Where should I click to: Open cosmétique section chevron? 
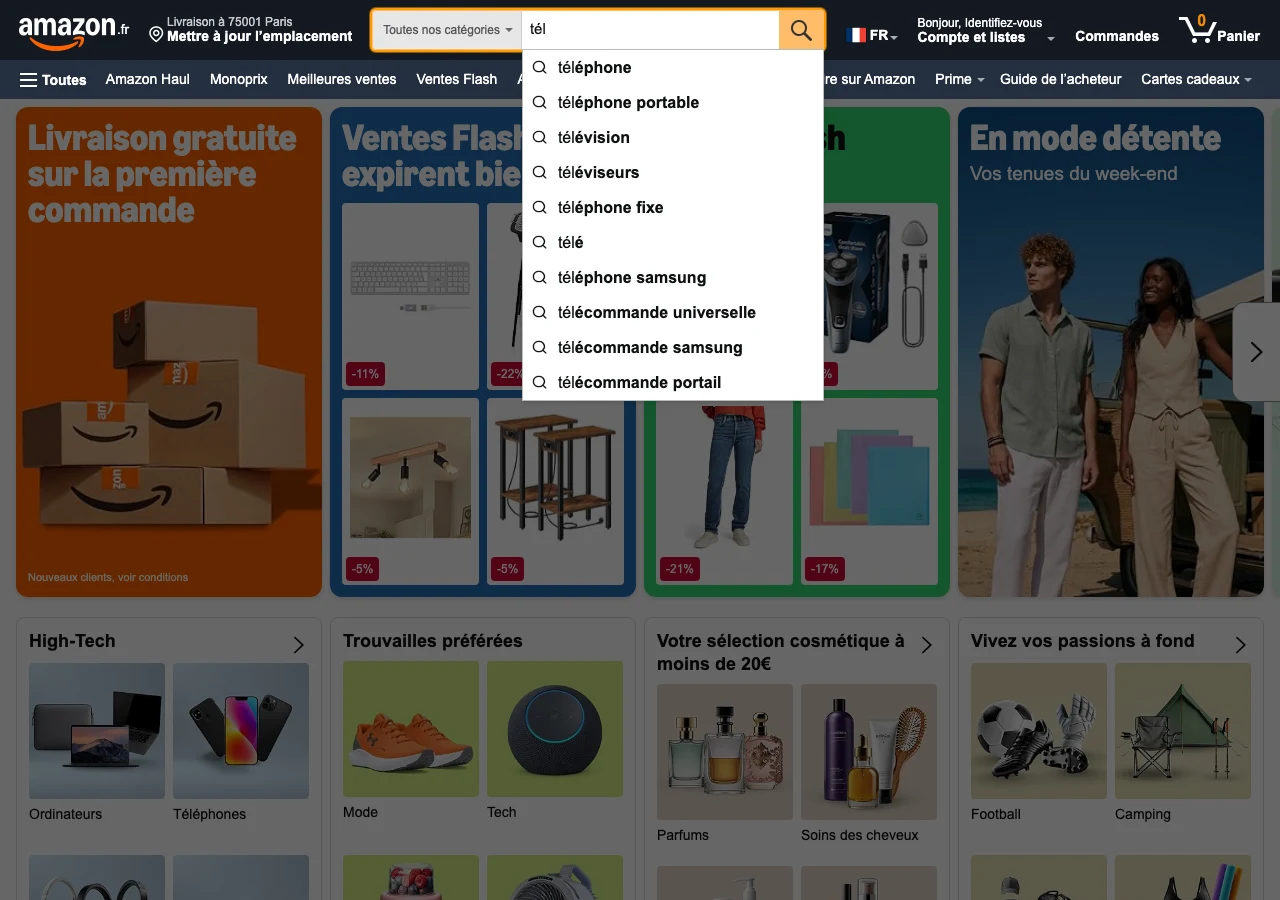[926, 645]
